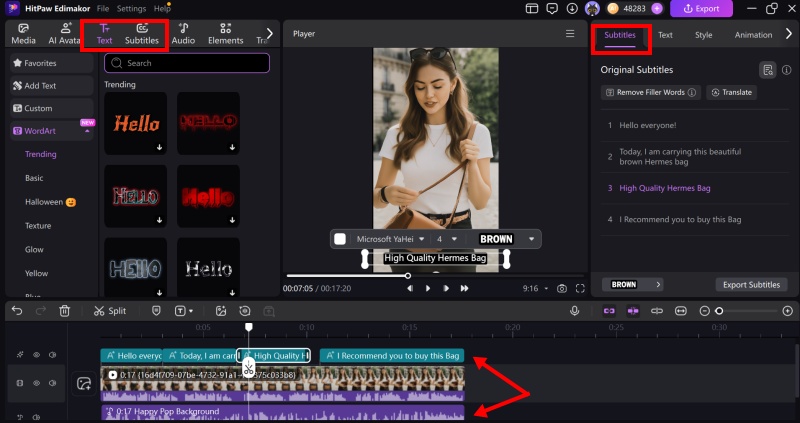Play the video preview
Screen dimensions: 800x423
428,288
